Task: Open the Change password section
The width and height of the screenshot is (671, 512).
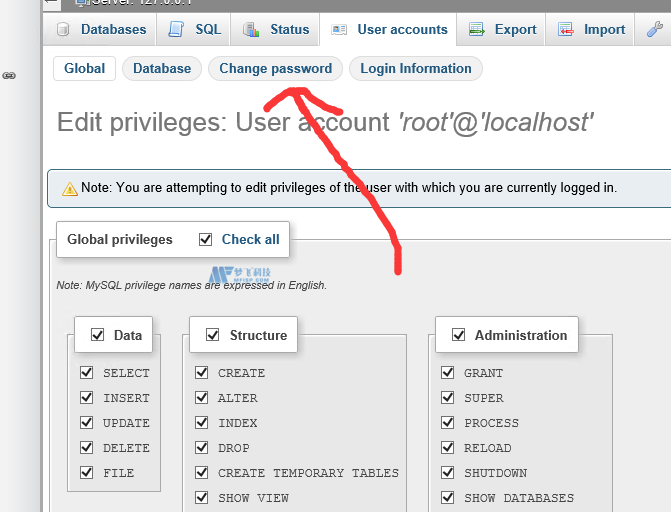Action: pyautogui.click(x=275, y=69)
